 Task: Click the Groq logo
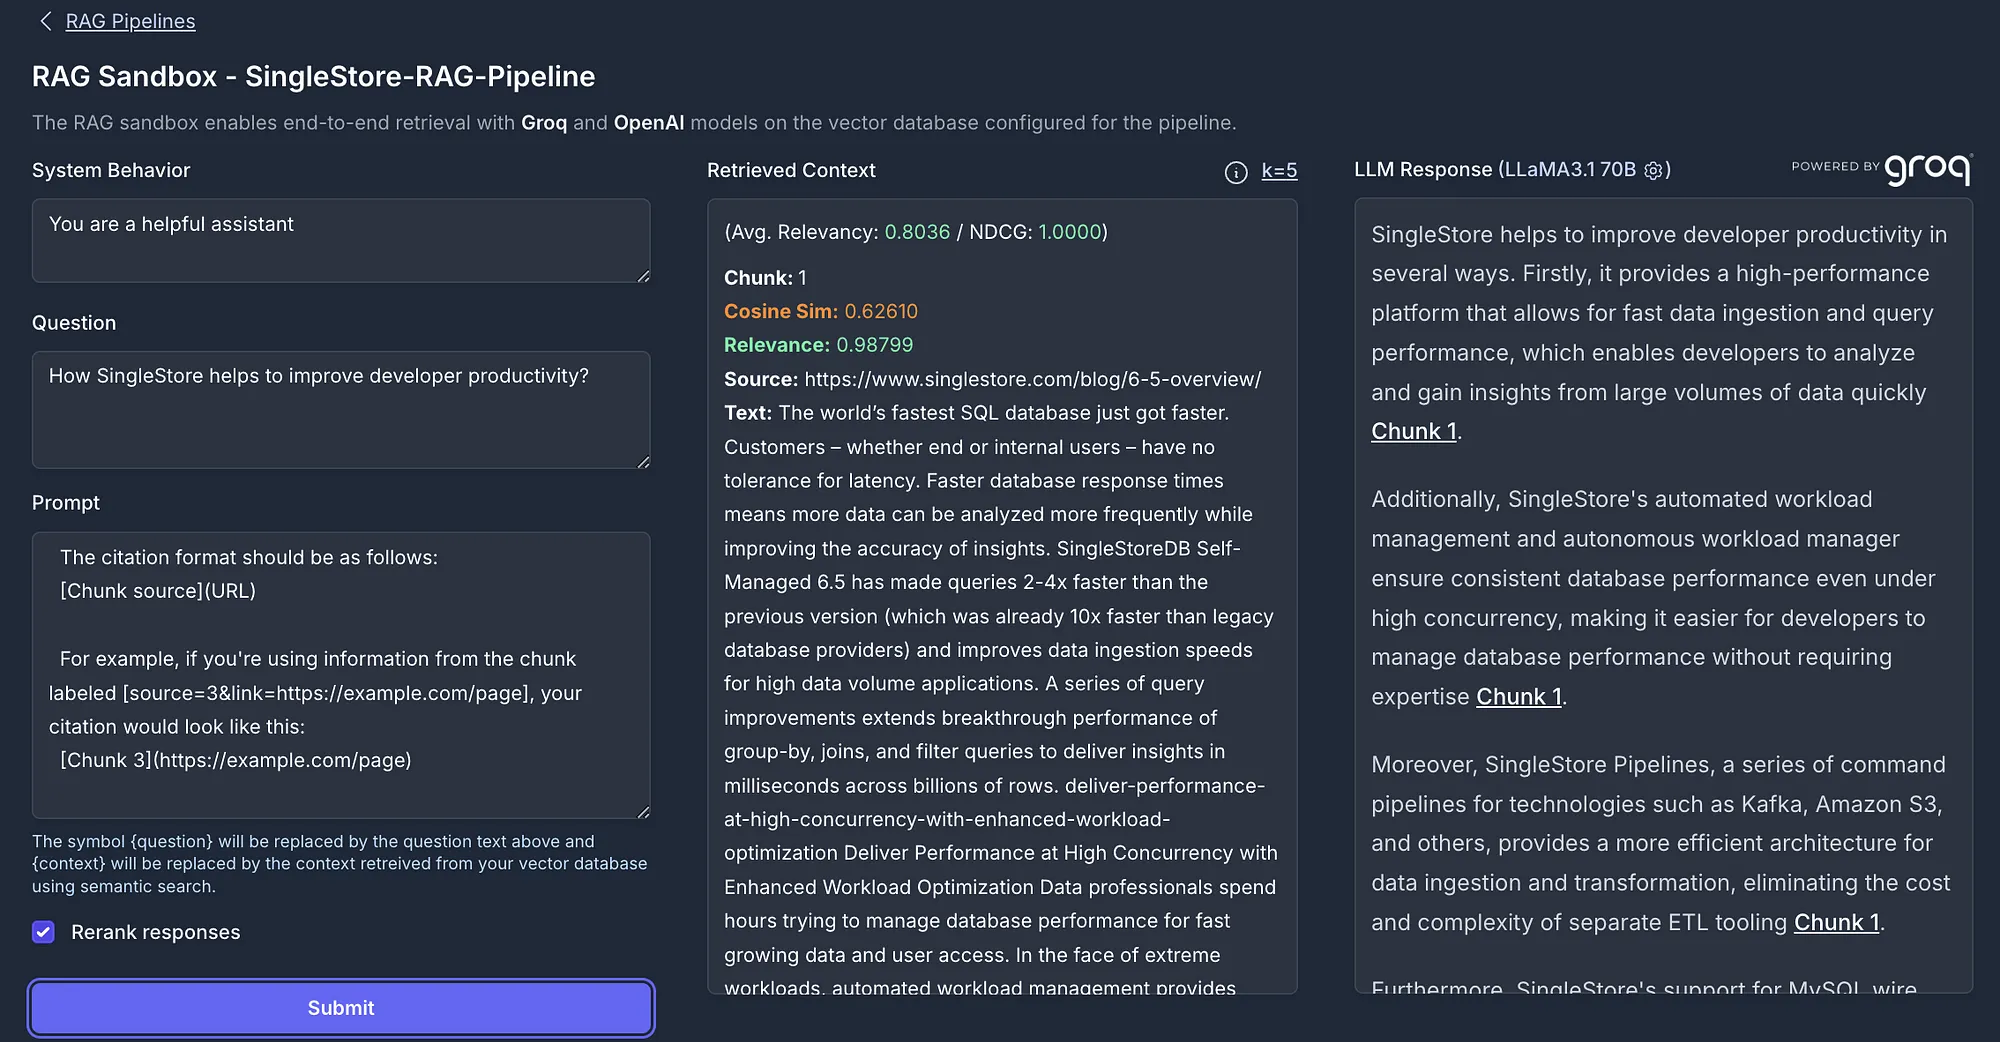click(1928, 169)
